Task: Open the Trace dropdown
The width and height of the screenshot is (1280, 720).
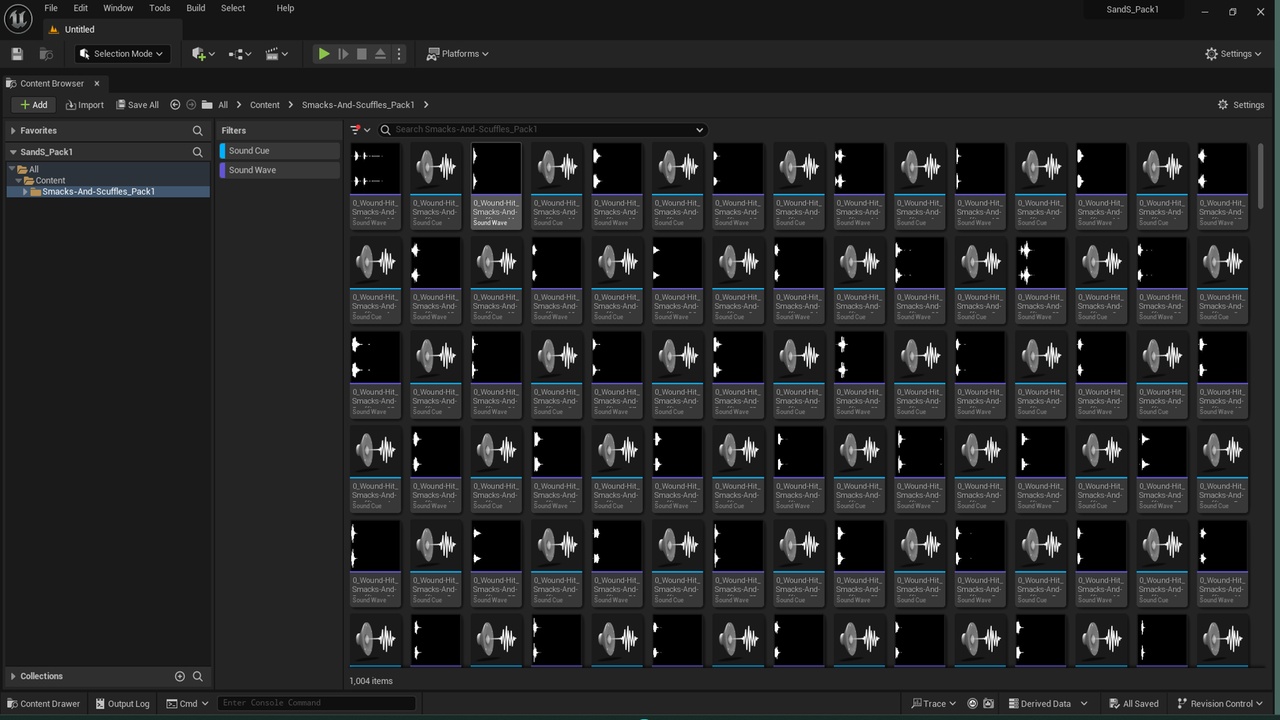Action: click(x=933, y=704)
